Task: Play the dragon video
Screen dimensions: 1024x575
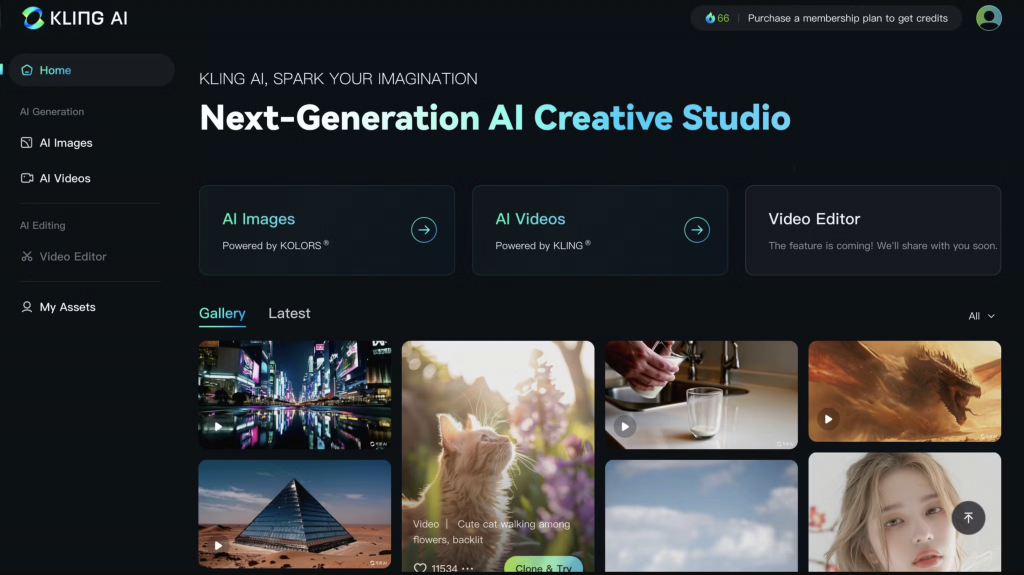Action: 828,419
